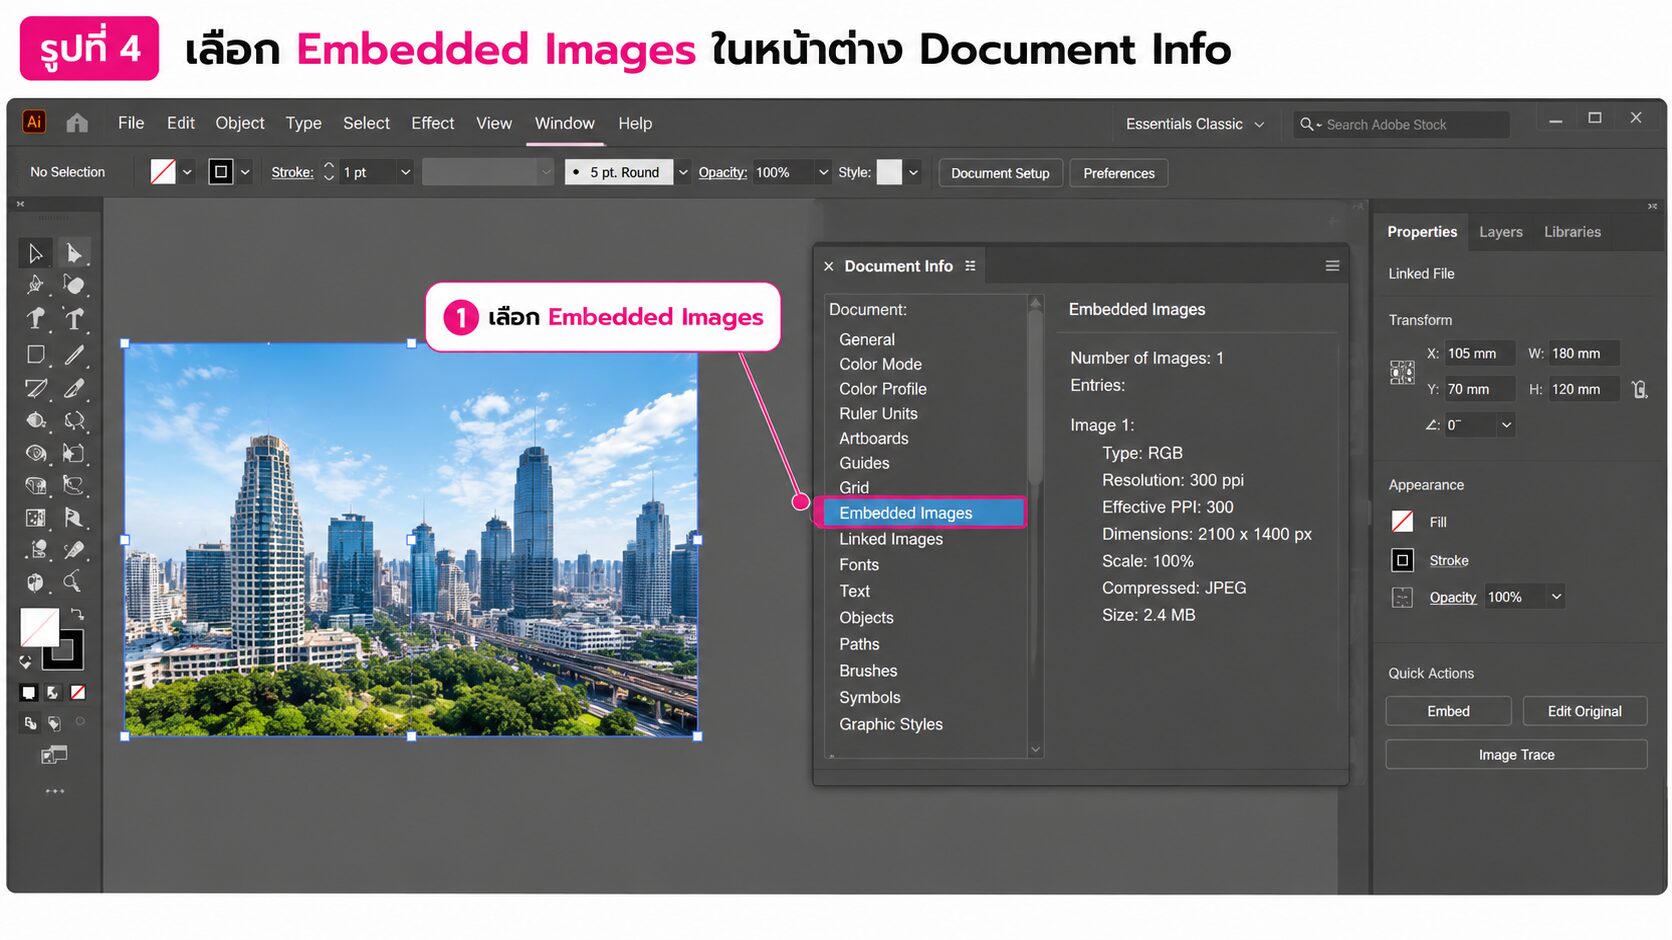Select Color Profile in Document Info list
The height and width of the screenshot is (940, 1672).
click(883, 389)
